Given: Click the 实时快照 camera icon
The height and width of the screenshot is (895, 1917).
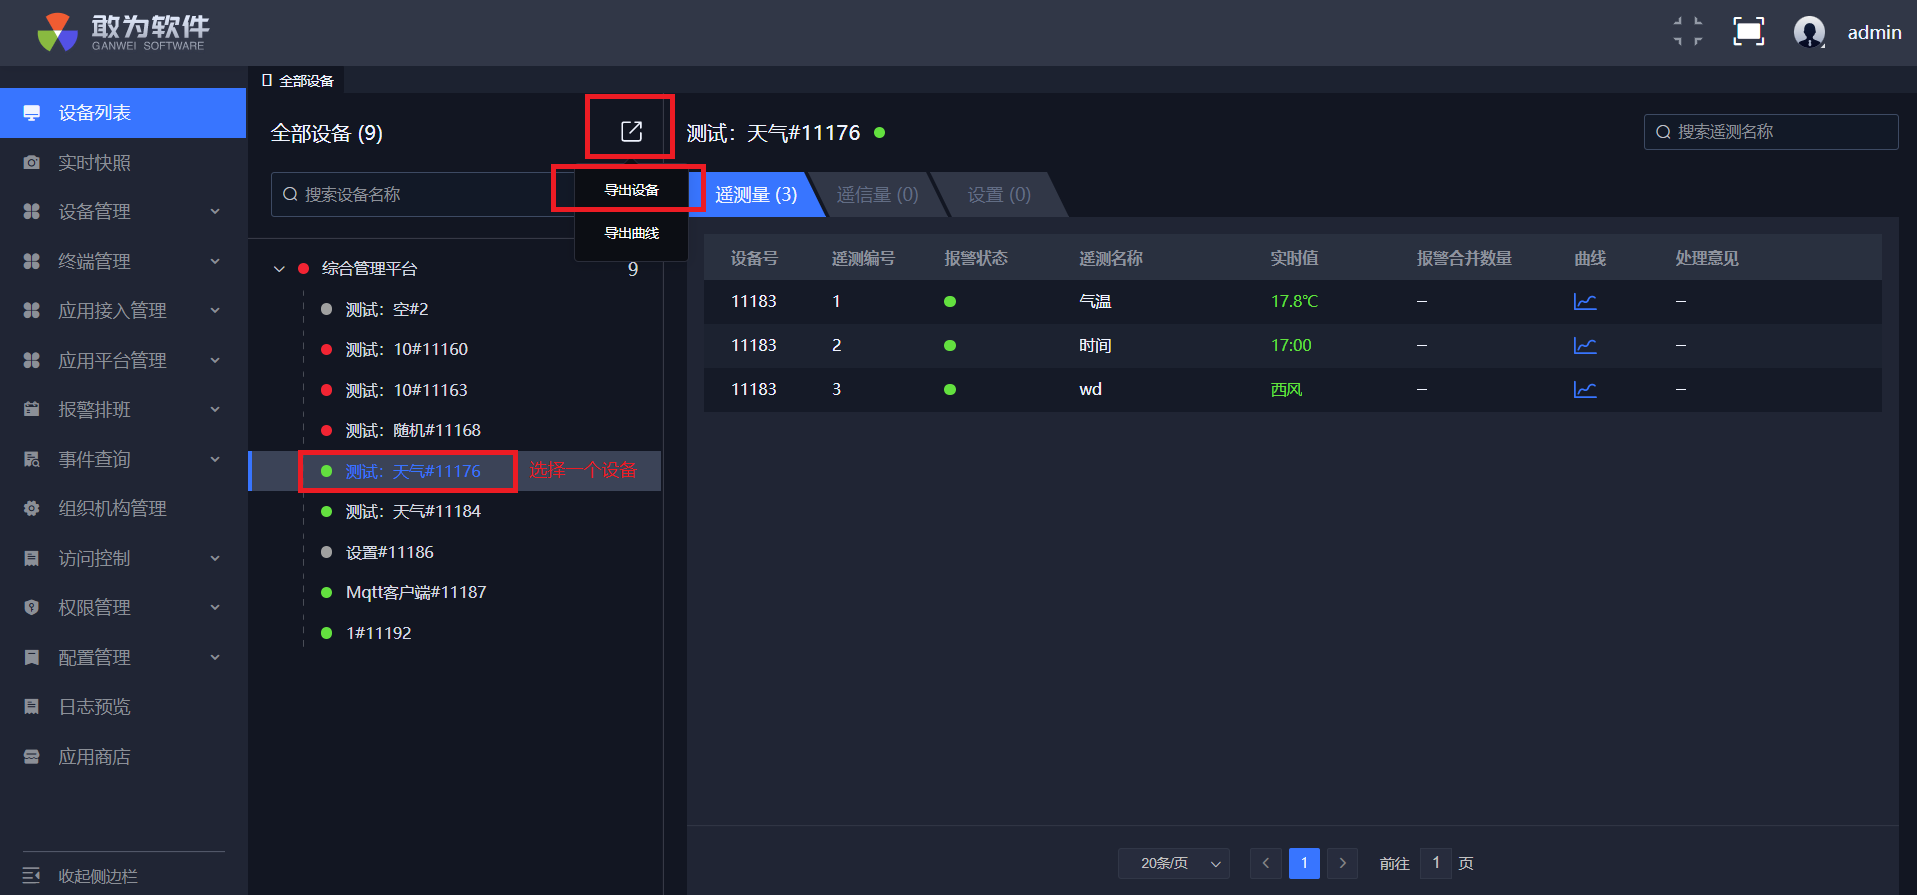Looking at the screenshot, I should [x=32, y=162].
